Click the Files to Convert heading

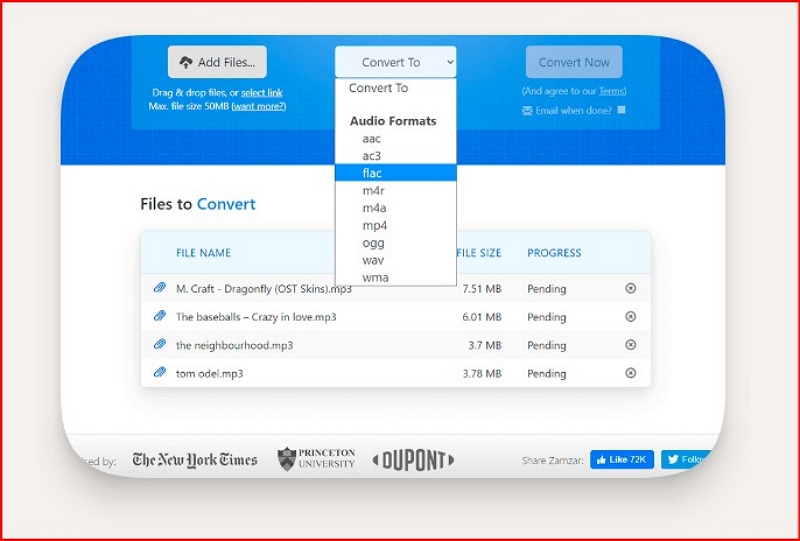(x=198, y=204)
